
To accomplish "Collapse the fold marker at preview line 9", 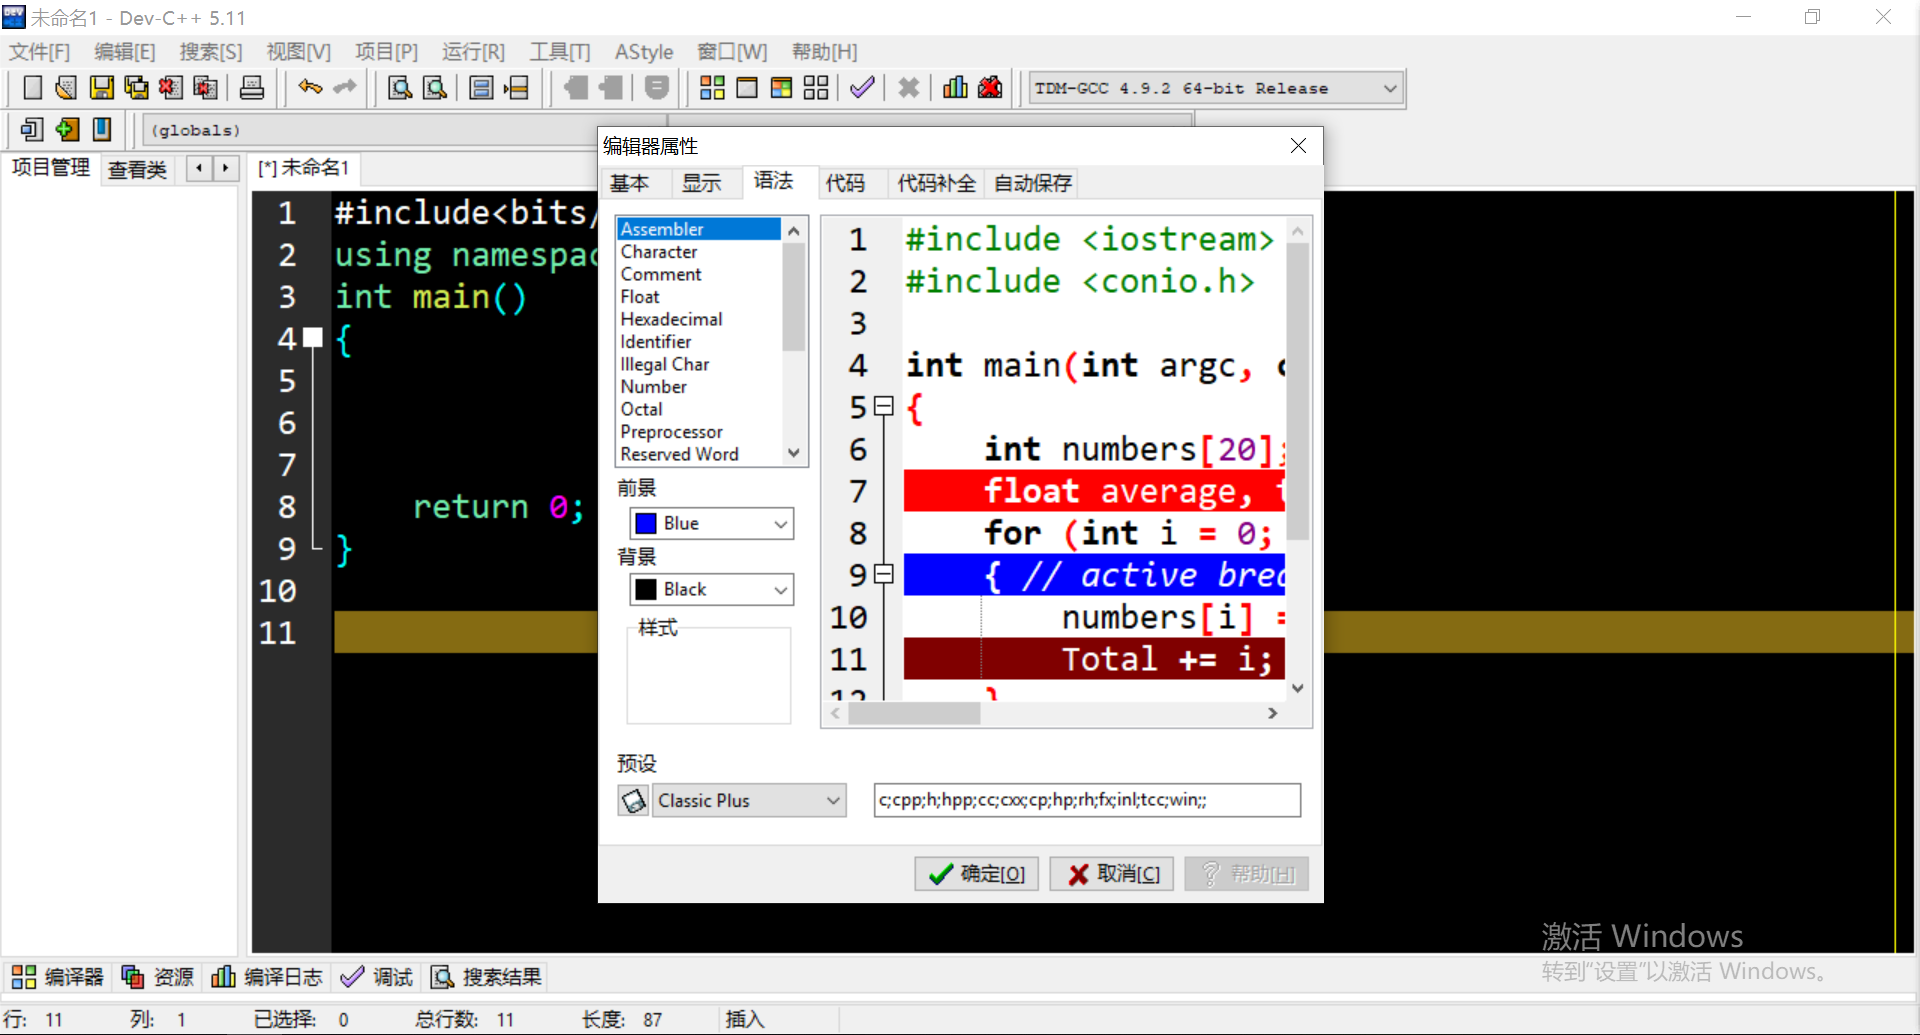I will click(x=883, y=574).
